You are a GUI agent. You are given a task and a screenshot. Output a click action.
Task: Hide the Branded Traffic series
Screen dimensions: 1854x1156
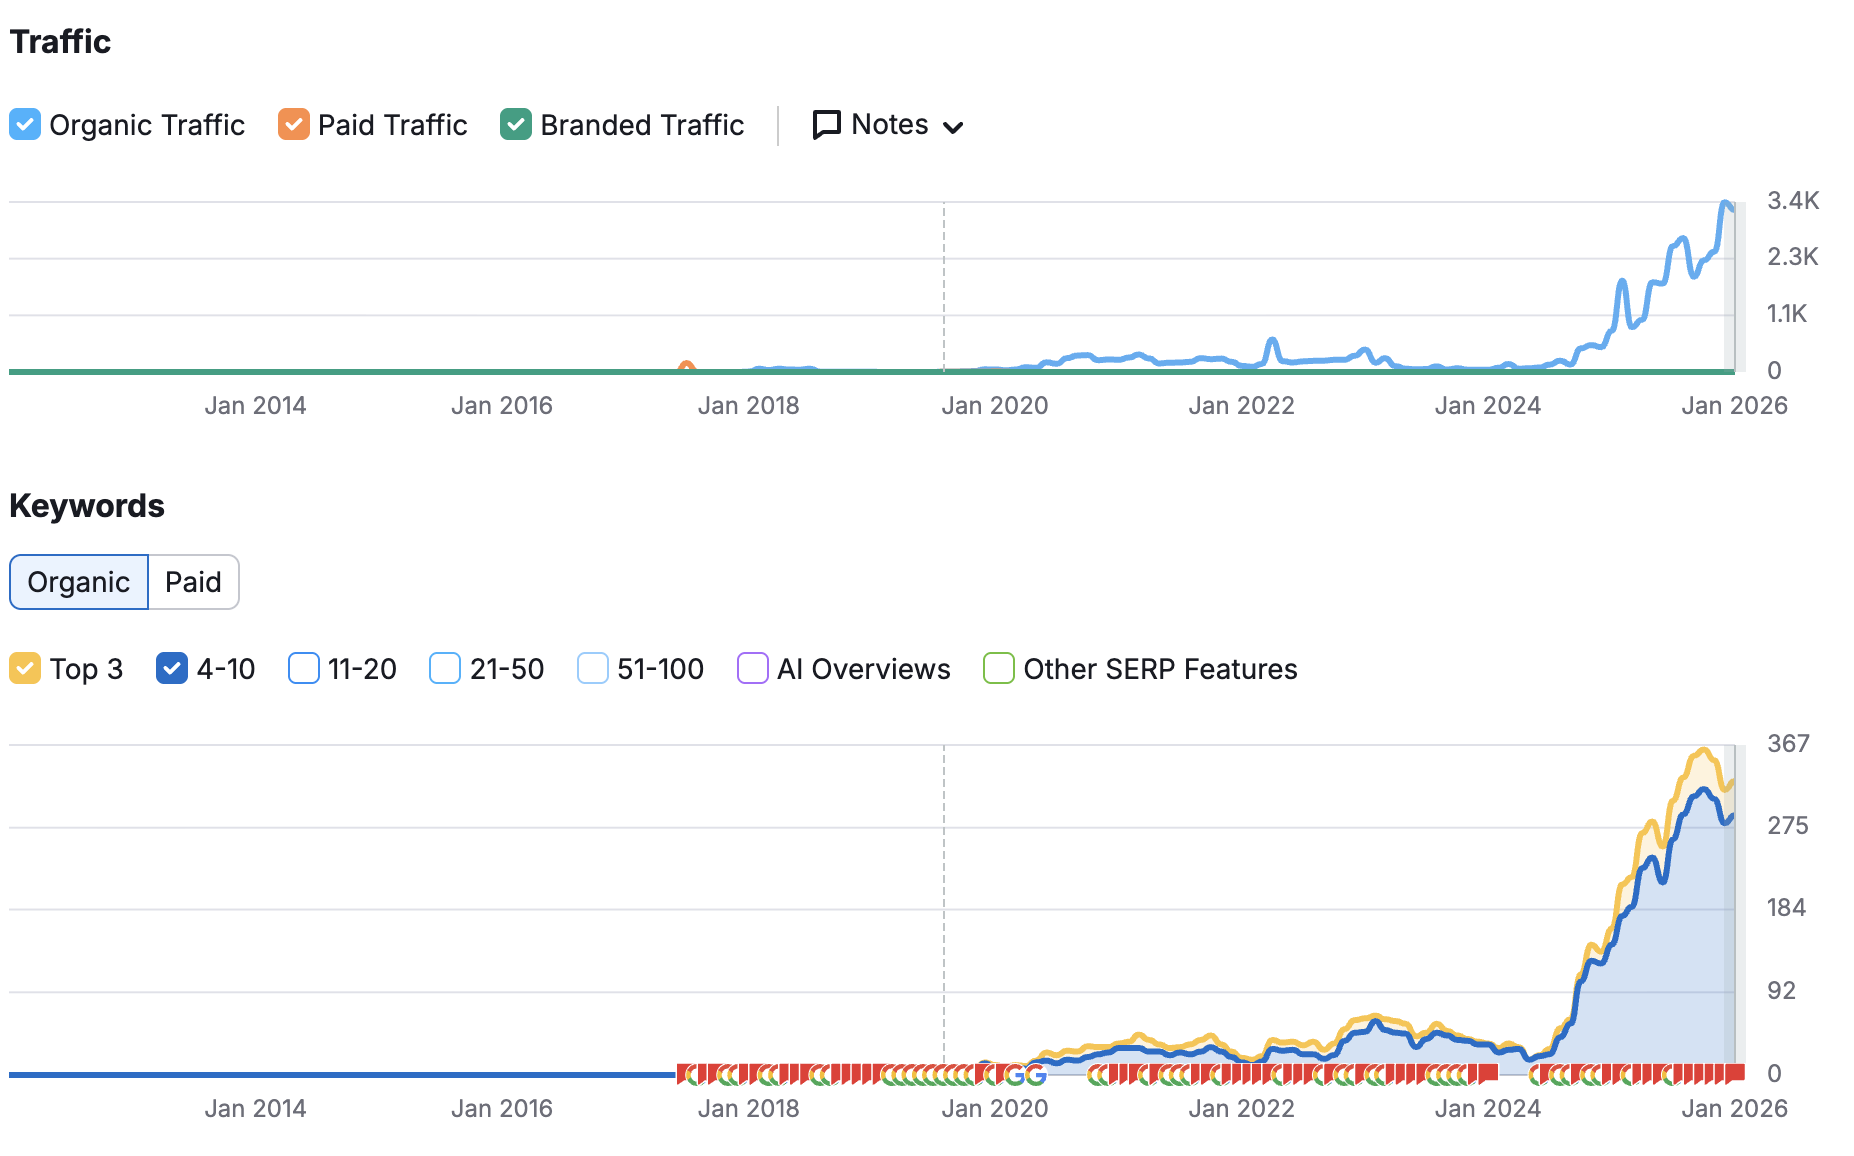click(516, 125)
